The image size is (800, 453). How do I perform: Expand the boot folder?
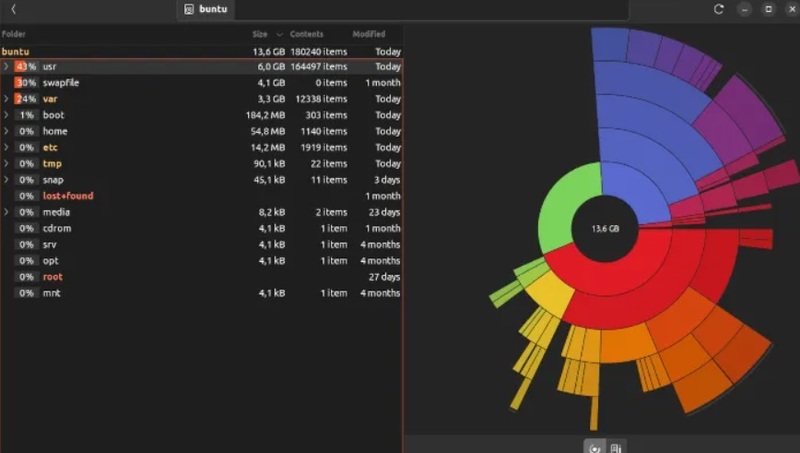(6, 115)
